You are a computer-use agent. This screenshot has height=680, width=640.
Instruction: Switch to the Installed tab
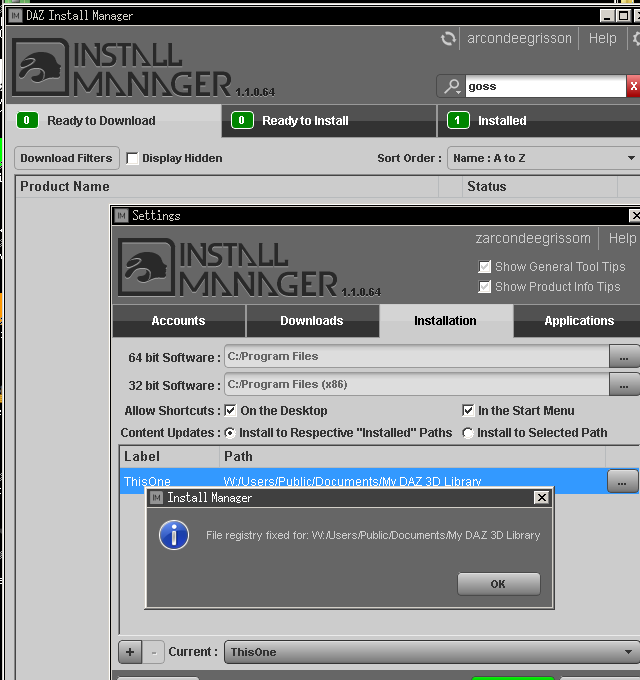[539, 121]
